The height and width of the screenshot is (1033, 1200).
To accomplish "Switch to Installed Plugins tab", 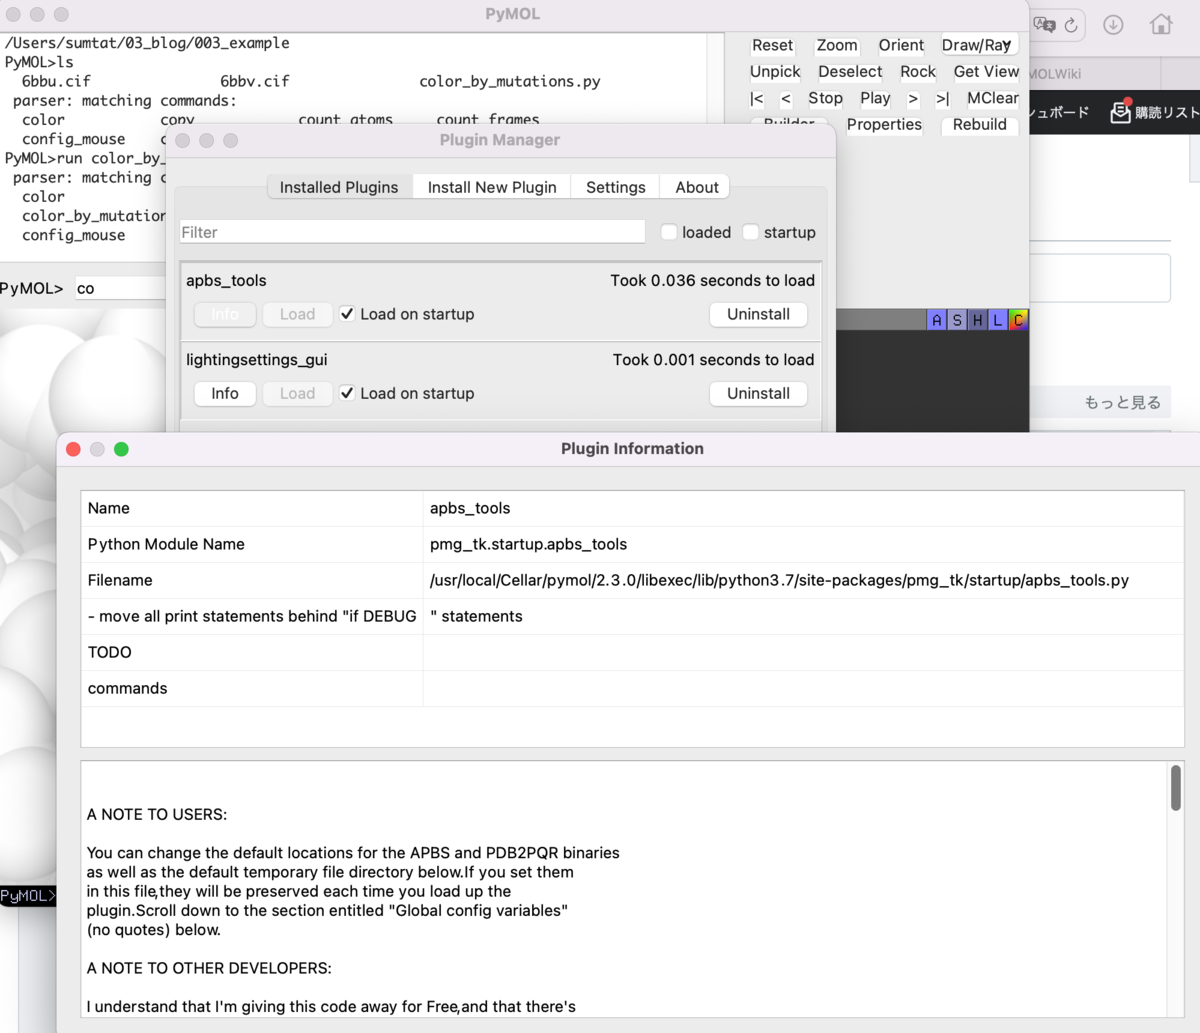I will (x=339, y=187).
